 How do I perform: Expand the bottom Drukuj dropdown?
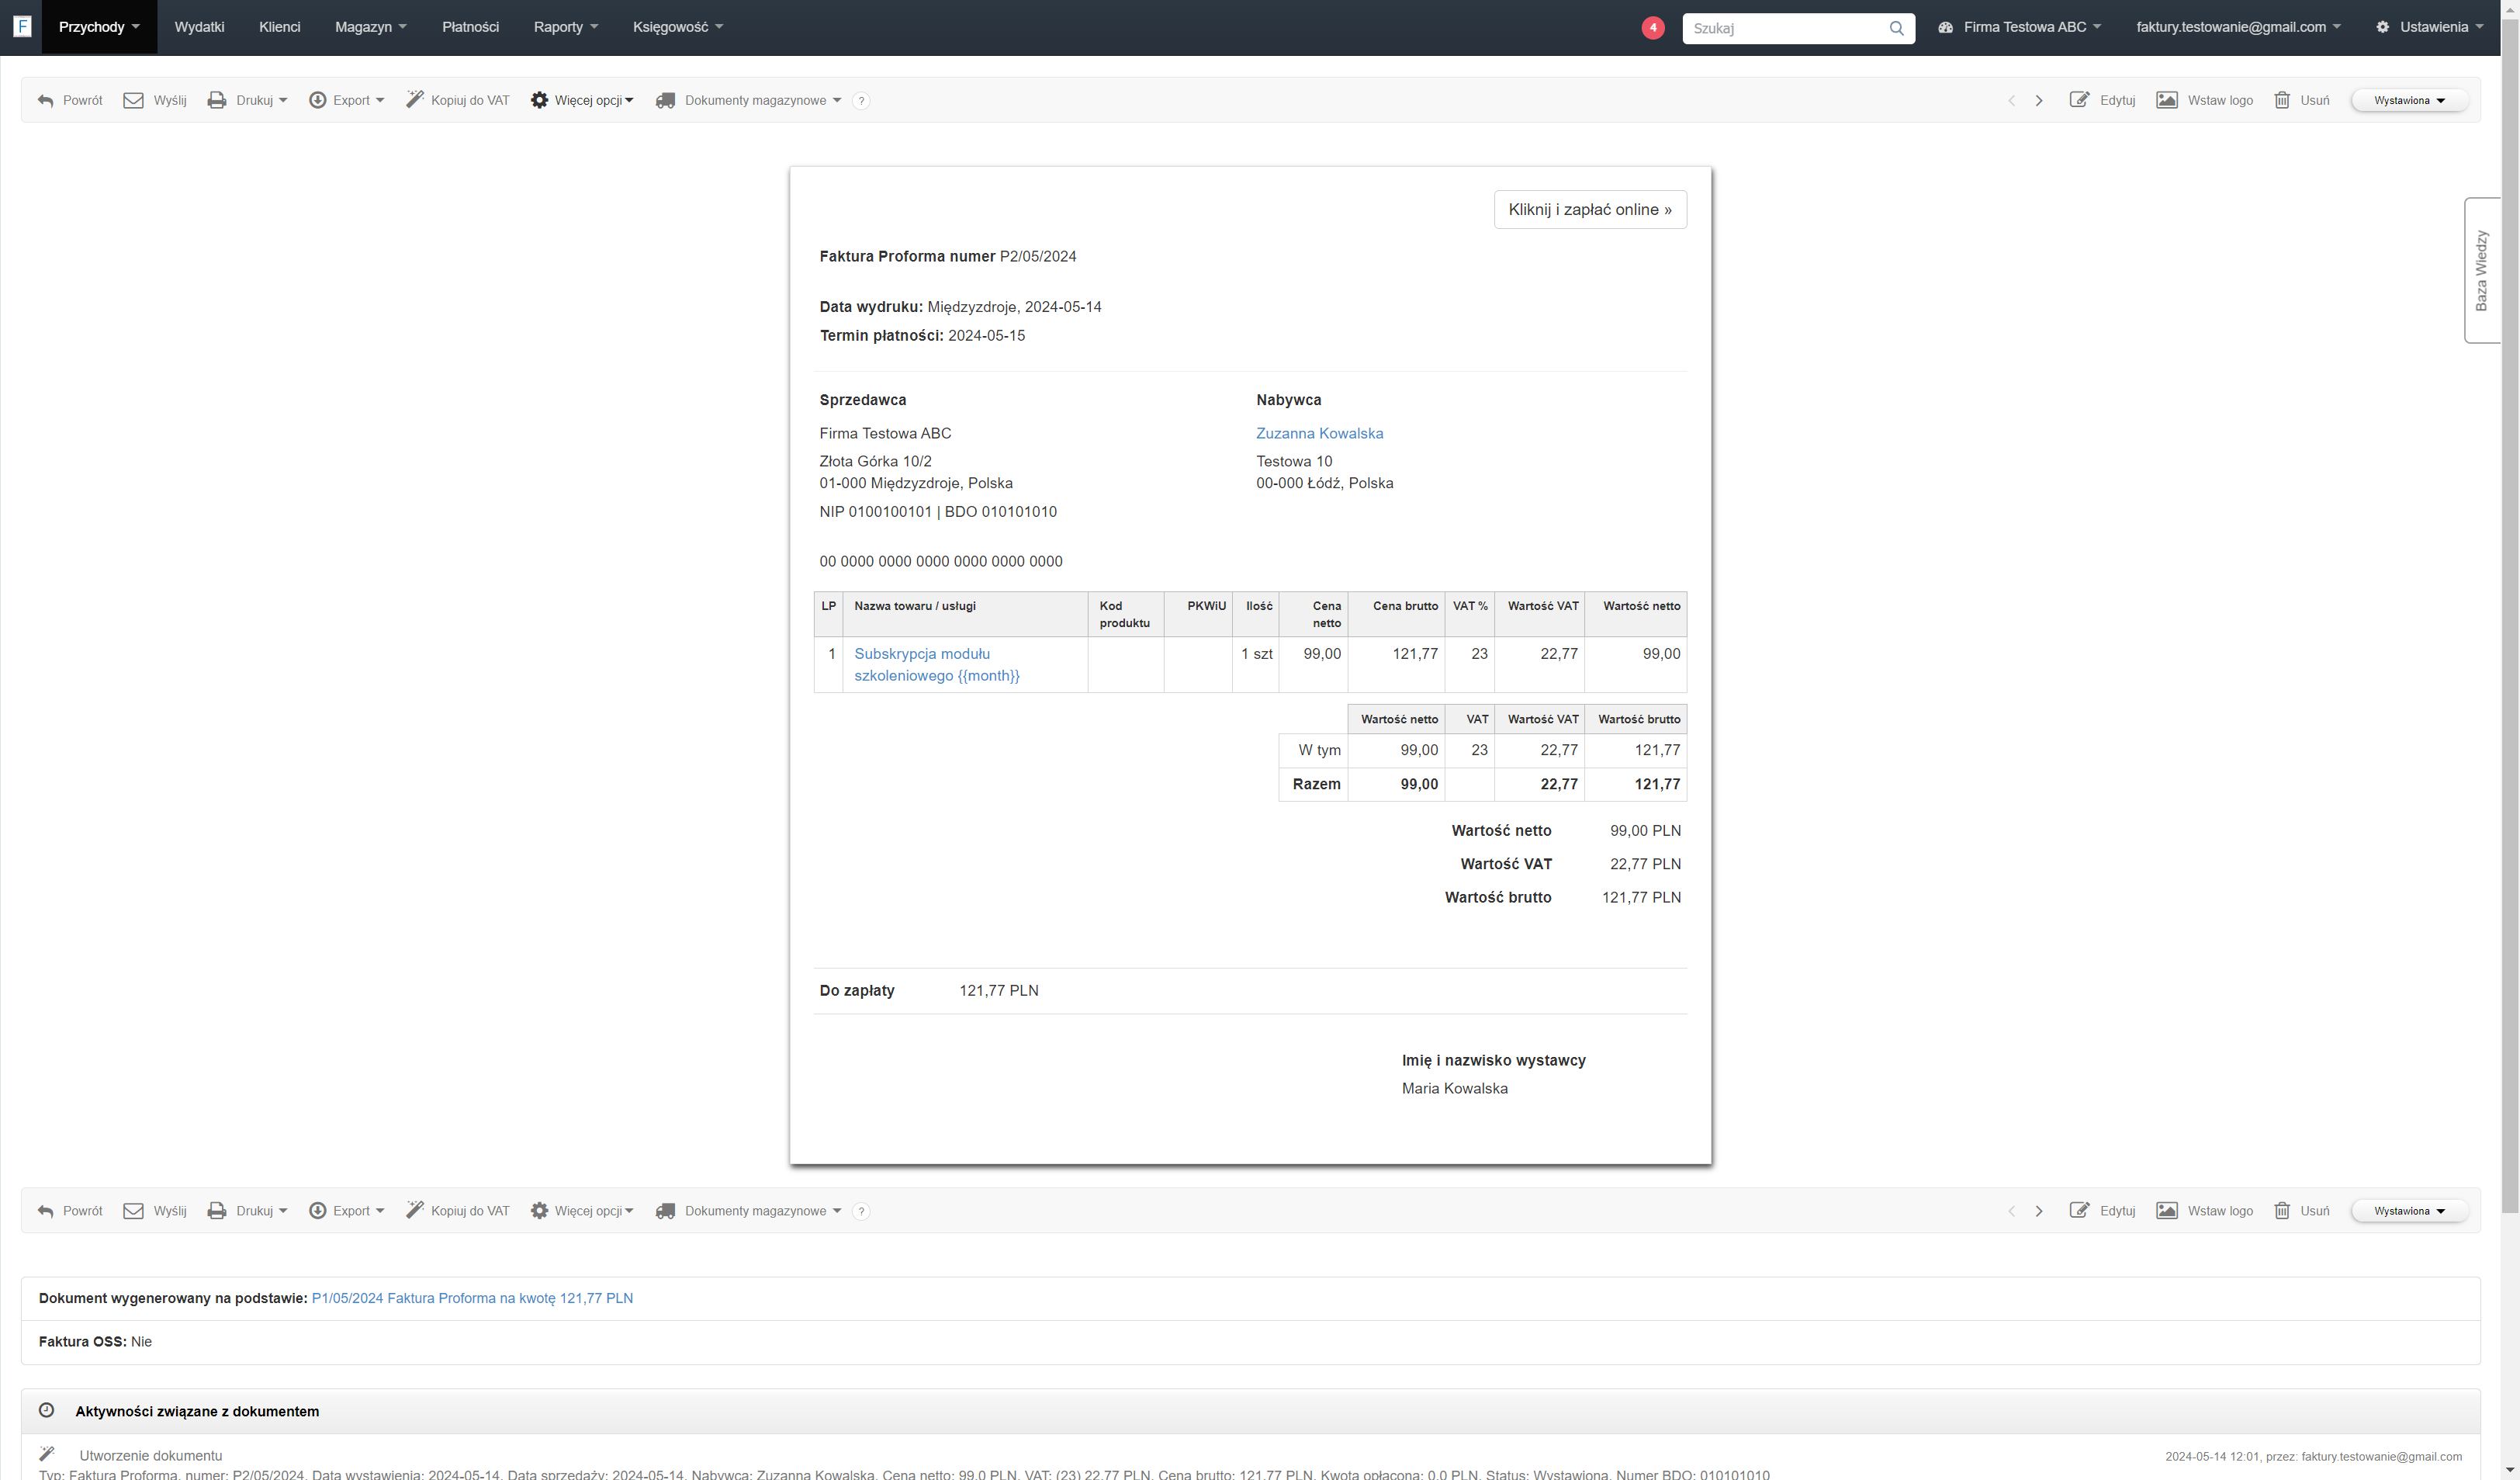[x=248, y=1210]
